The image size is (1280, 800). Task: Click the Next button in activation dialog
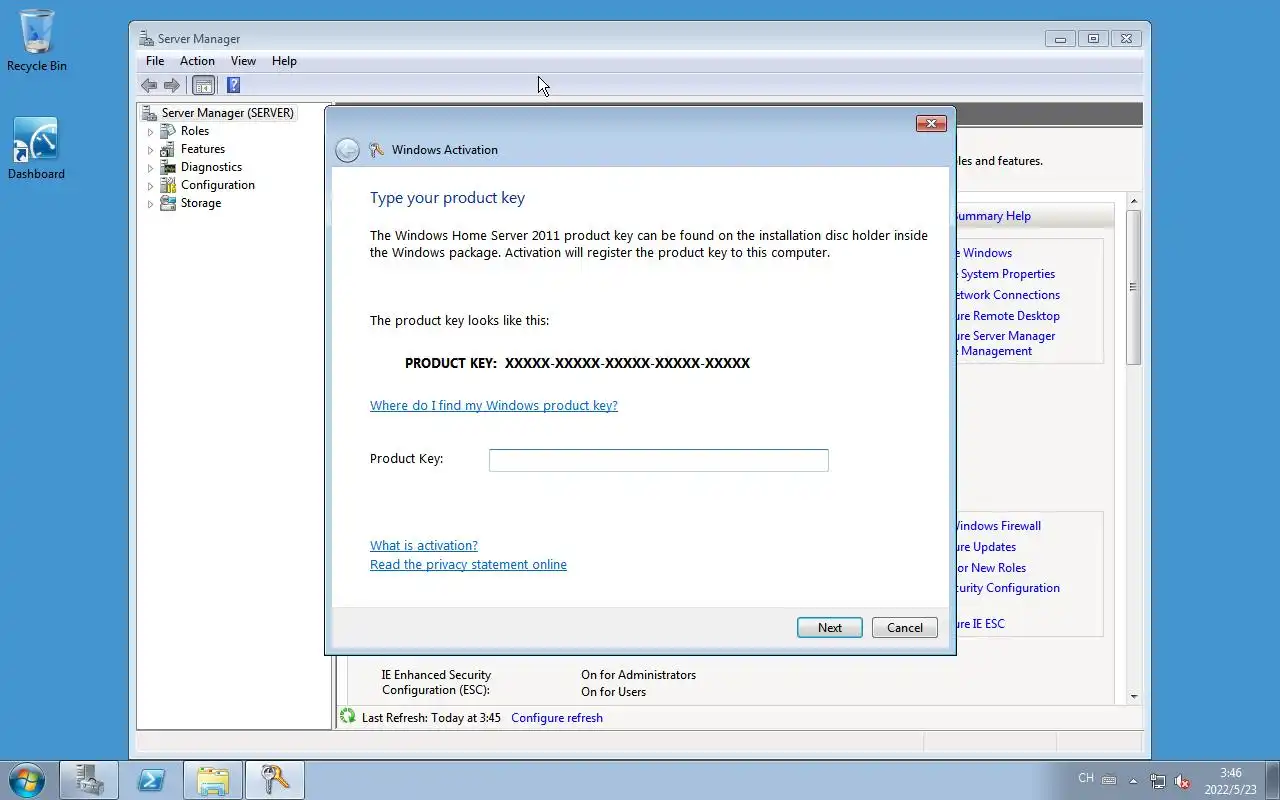click(x=830, y=628)
